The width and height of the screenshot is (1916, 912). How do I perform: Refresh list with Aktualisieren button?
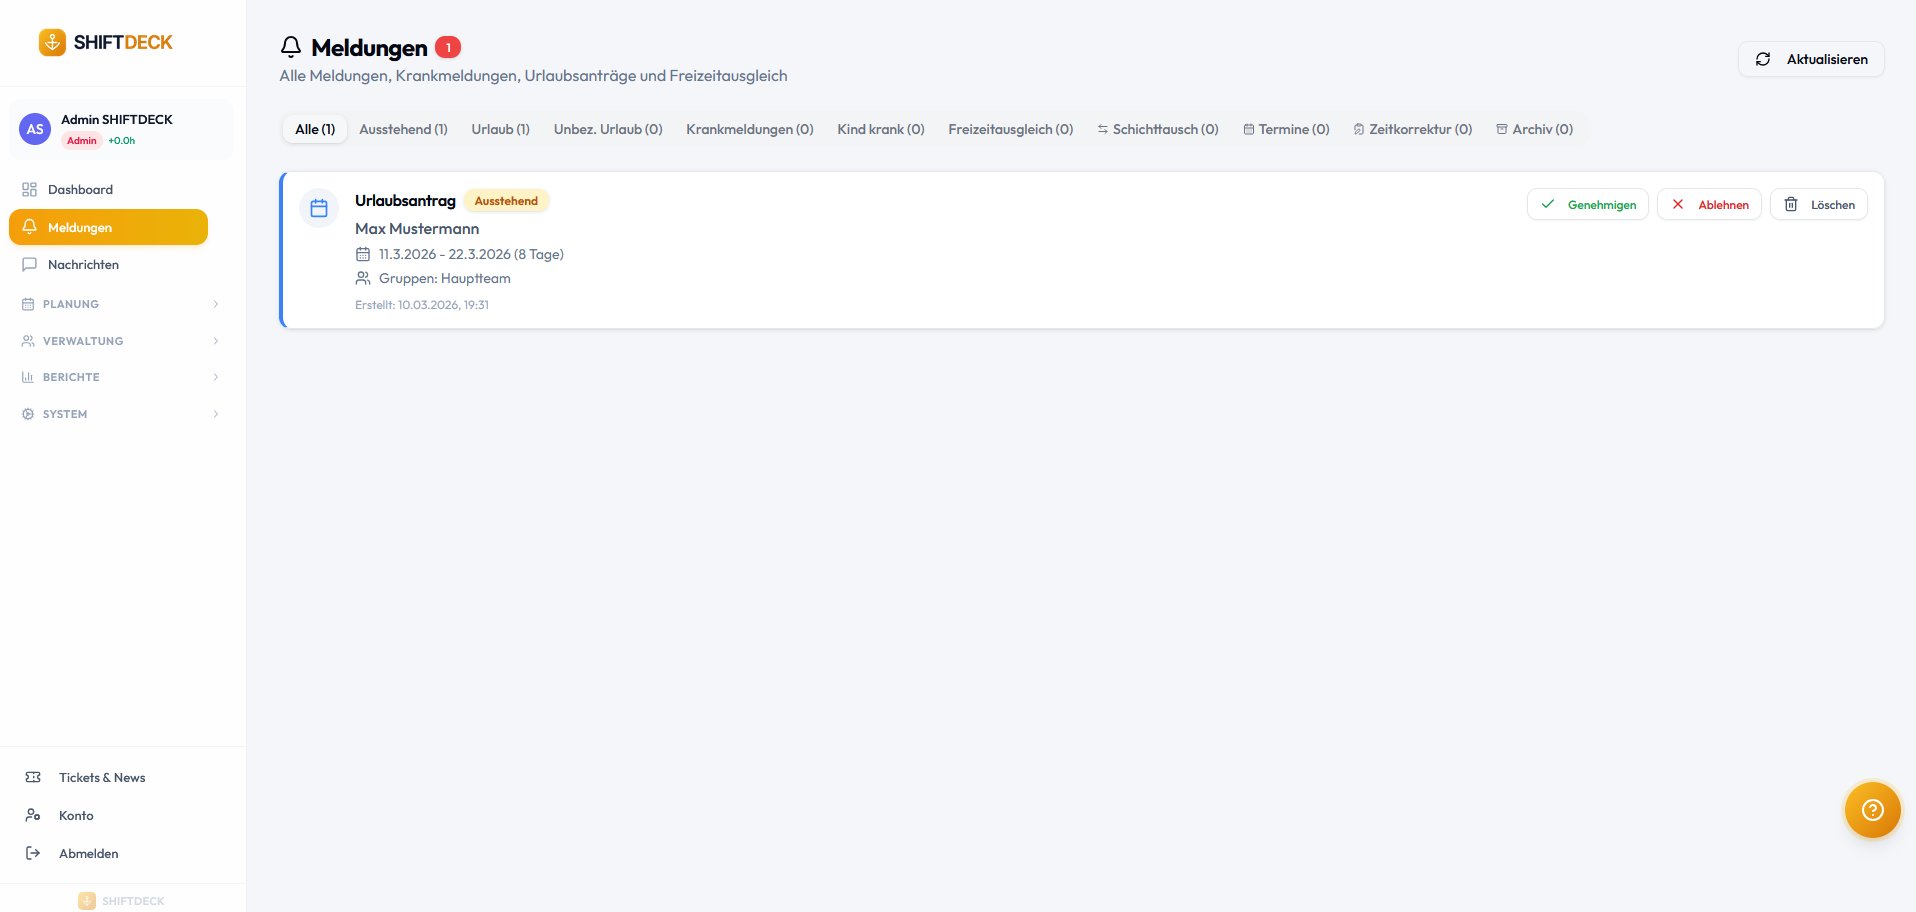tap(1811, 60)
